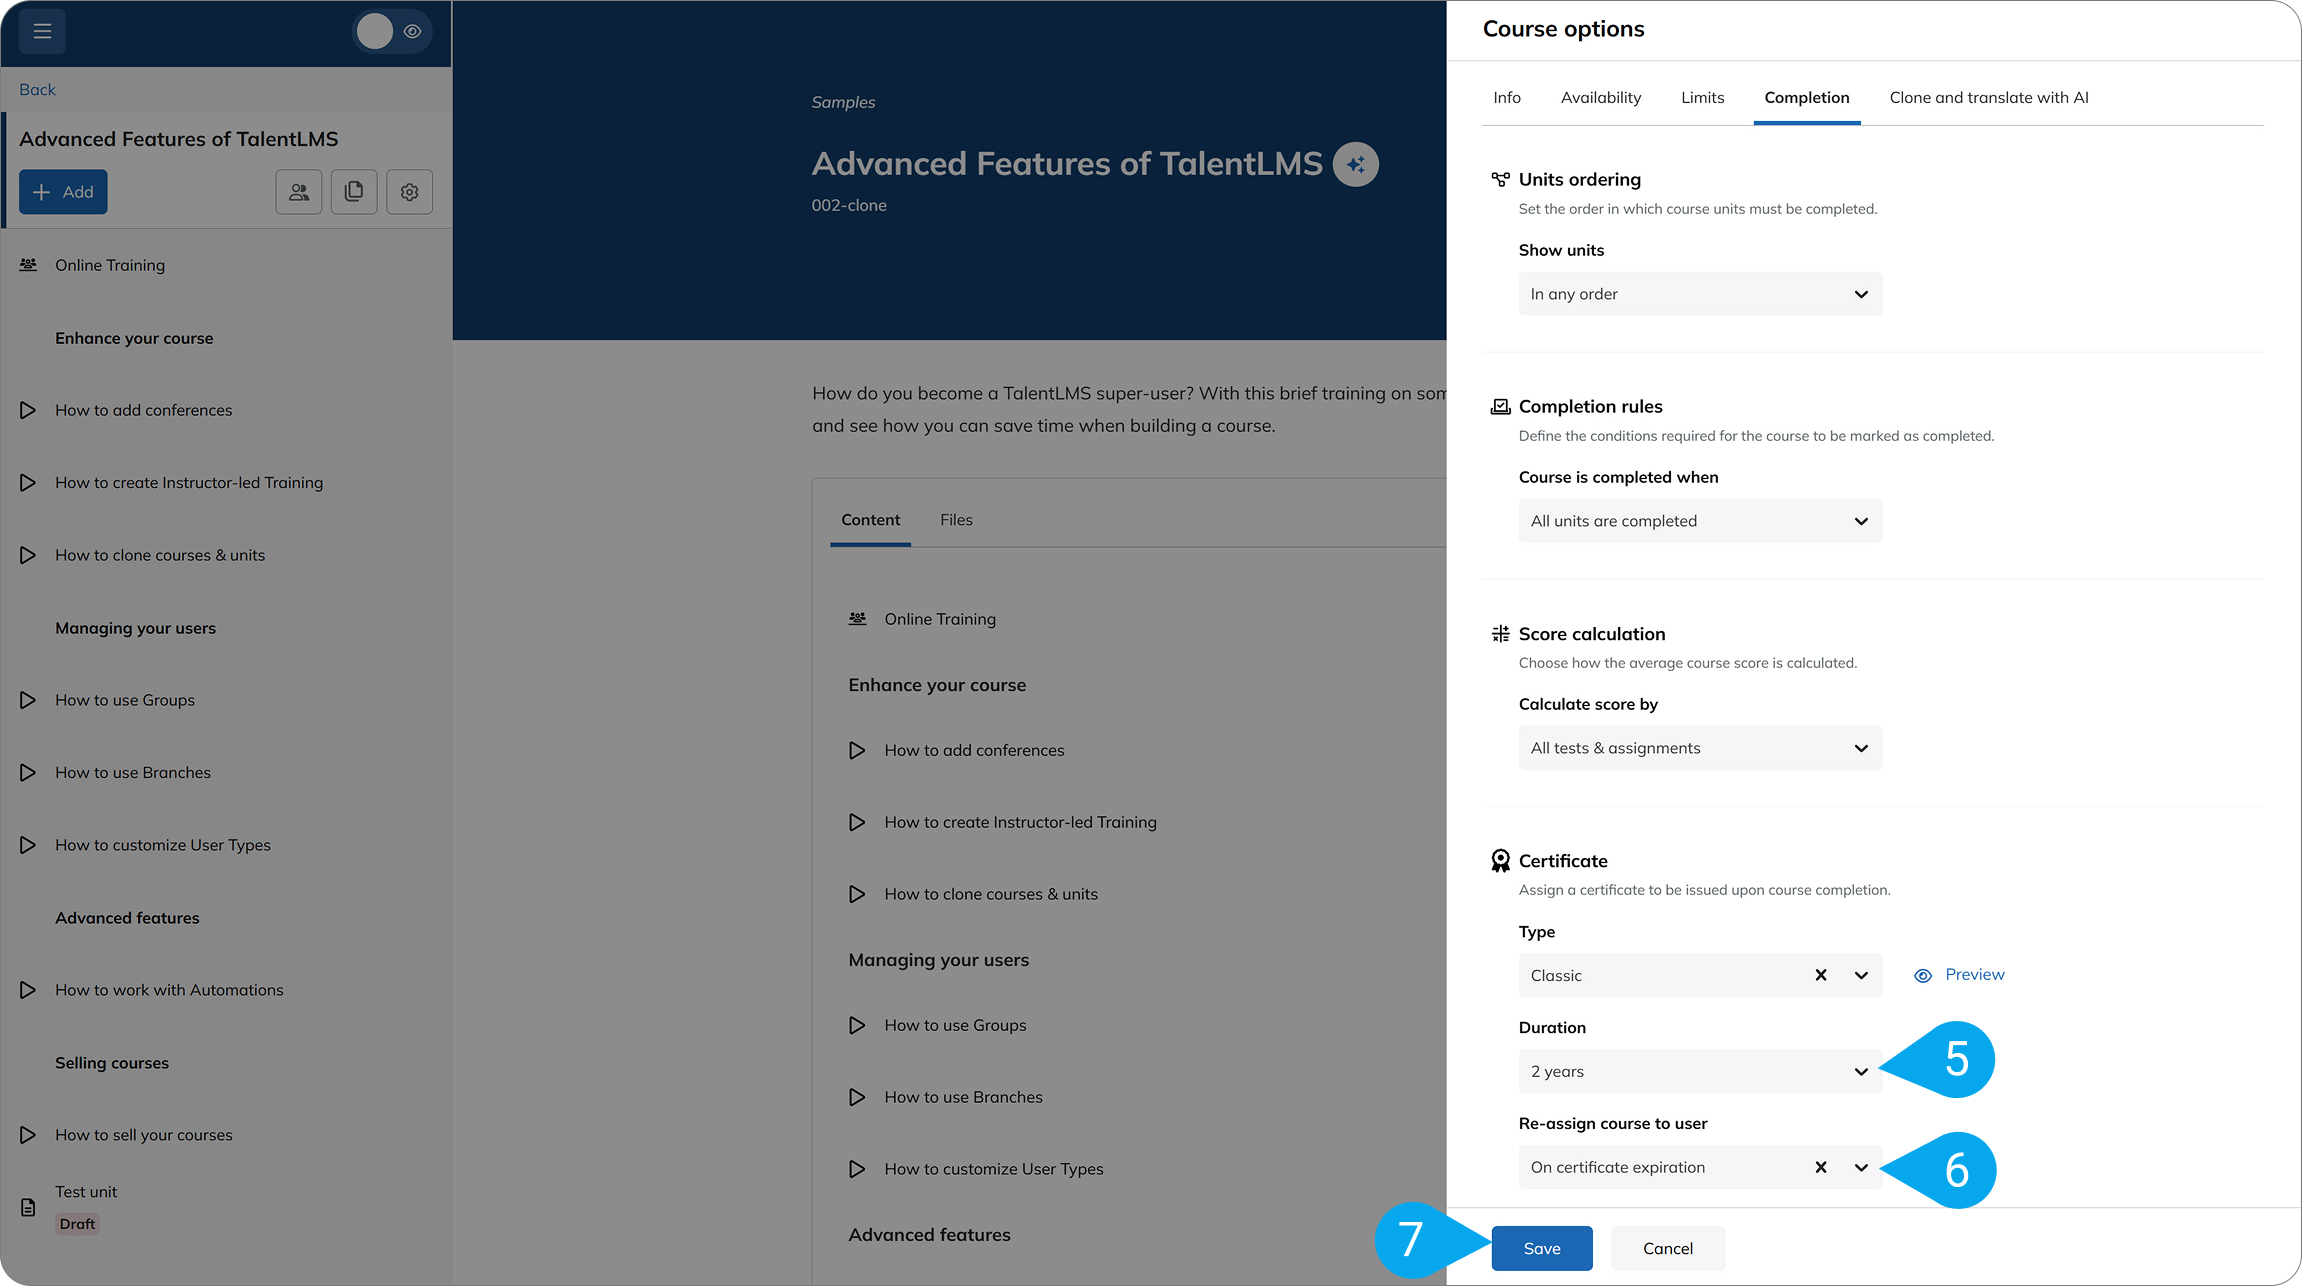Switch to the Files tab
Screen dimensions: 2302x1286
click(956, 520)
